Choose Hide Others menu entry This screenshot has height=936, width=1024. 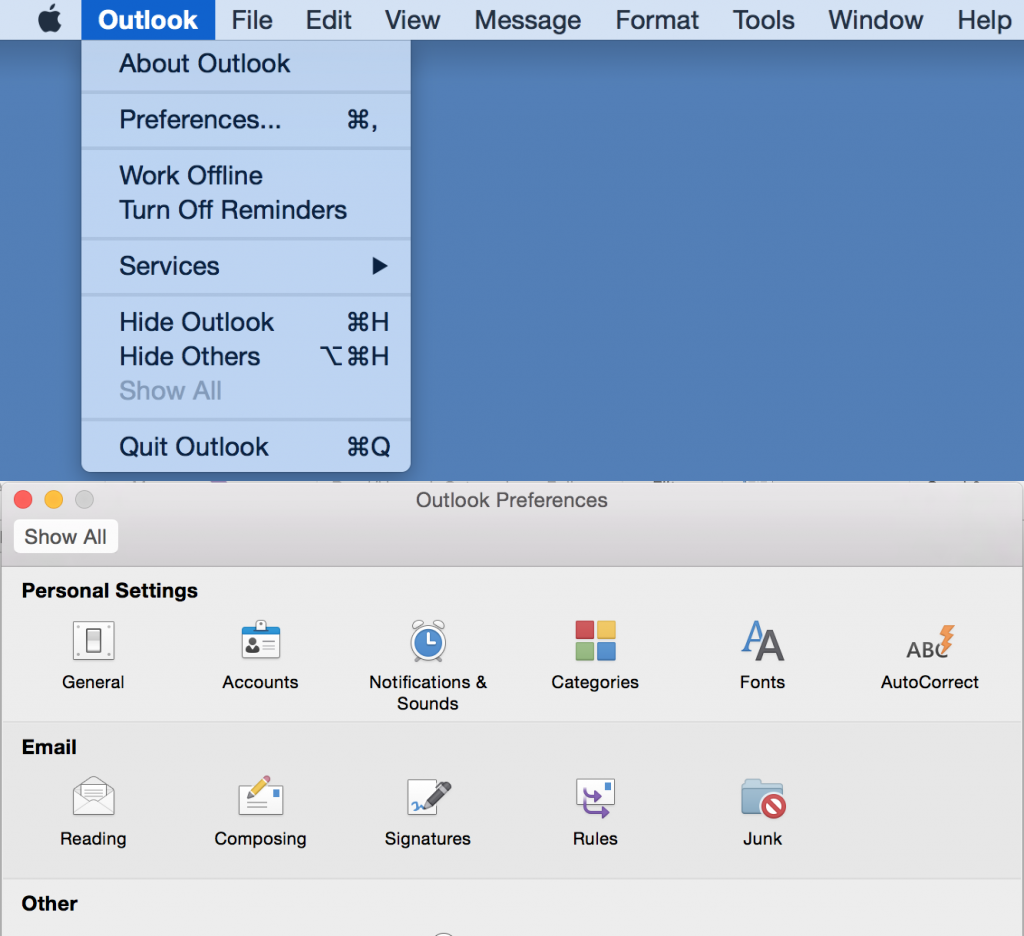[246, 357]
